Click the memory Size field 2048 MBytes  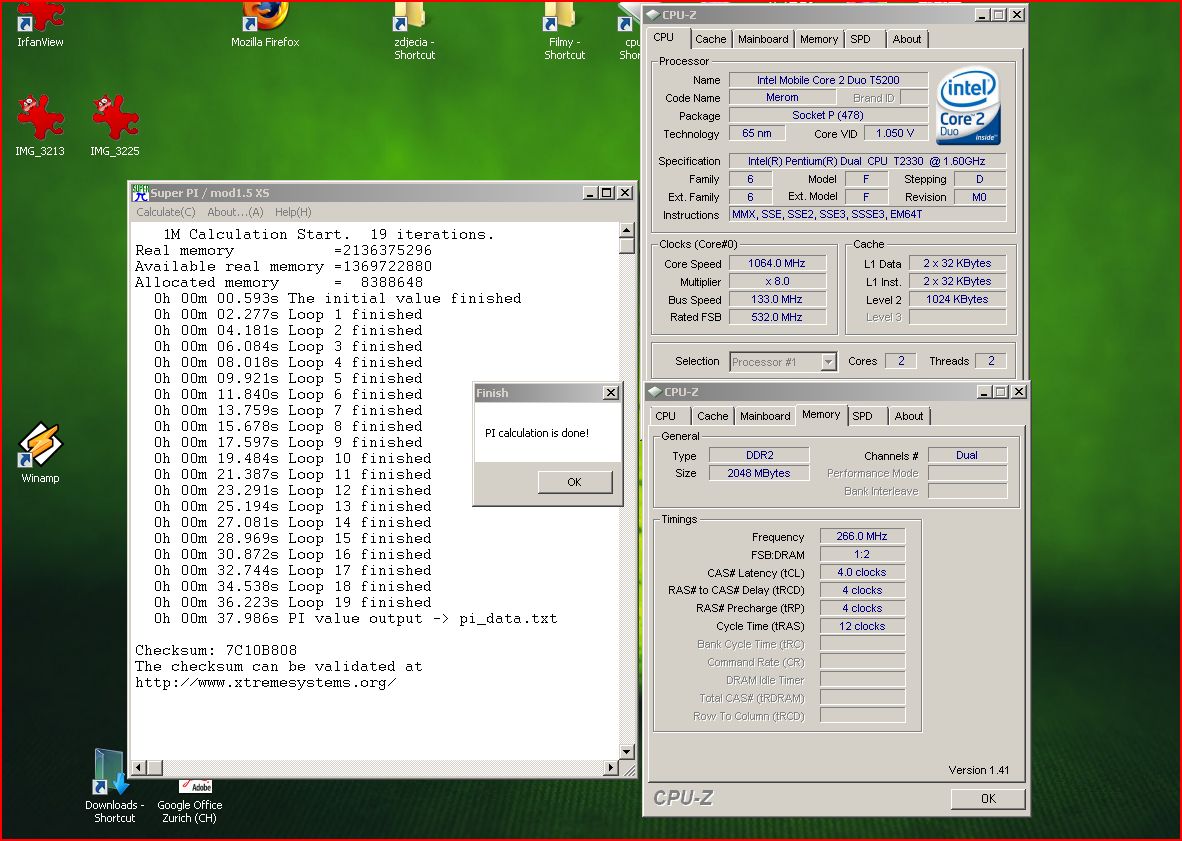(x=759, y=473)
